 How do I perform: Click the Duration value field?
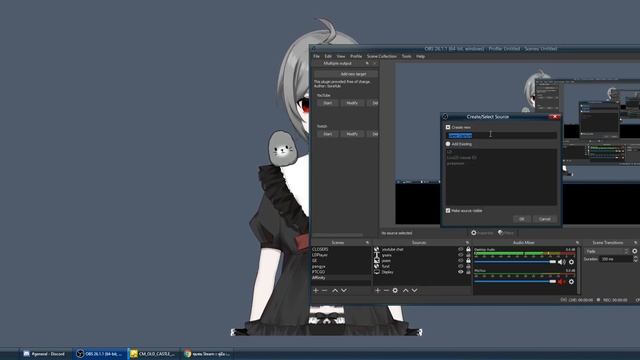pyautogui.click(x=616, y=259)
